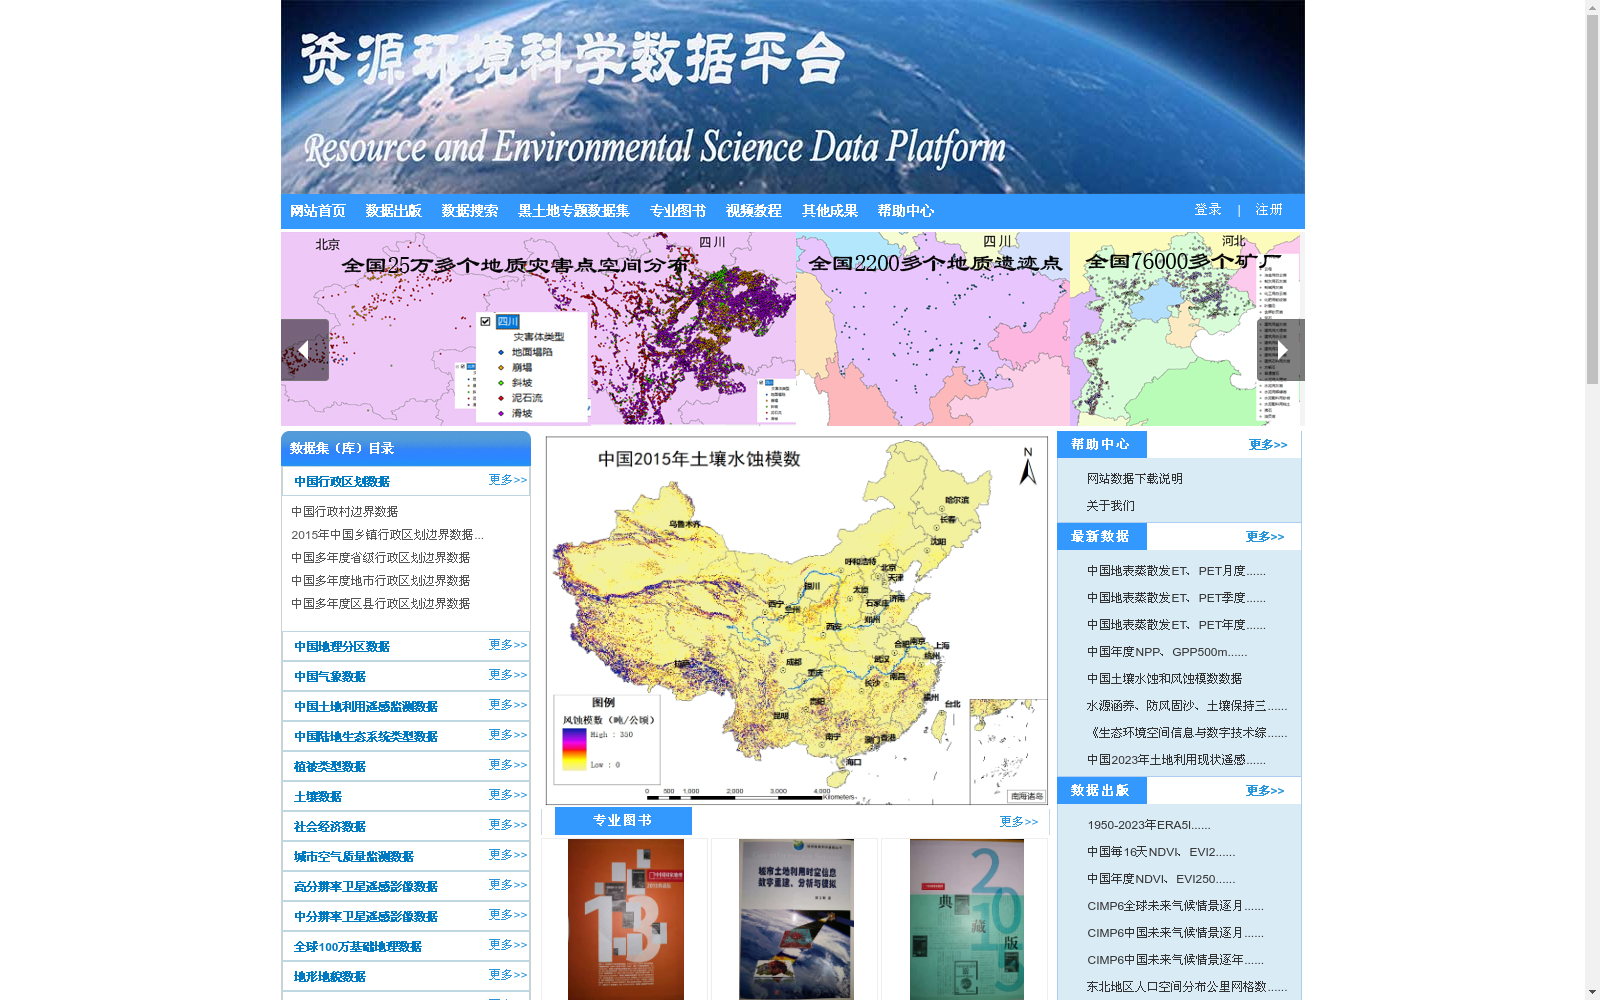This screenshot has width=1600, height=1000.
Task: Click the 注册 register link
Action: pos(1269,210)
